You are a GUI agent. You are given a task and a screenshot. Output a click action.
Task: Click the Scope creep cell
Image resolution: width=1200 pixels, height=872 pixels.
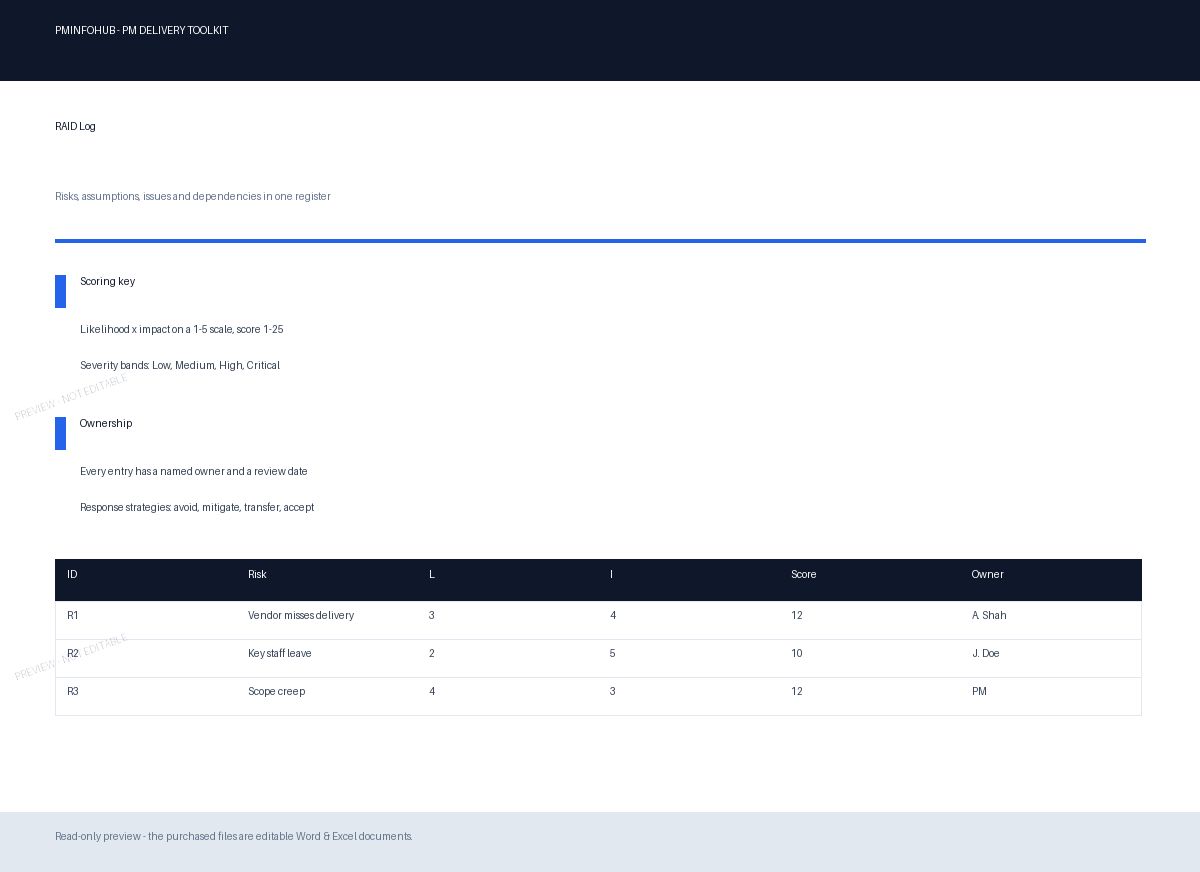276,691
